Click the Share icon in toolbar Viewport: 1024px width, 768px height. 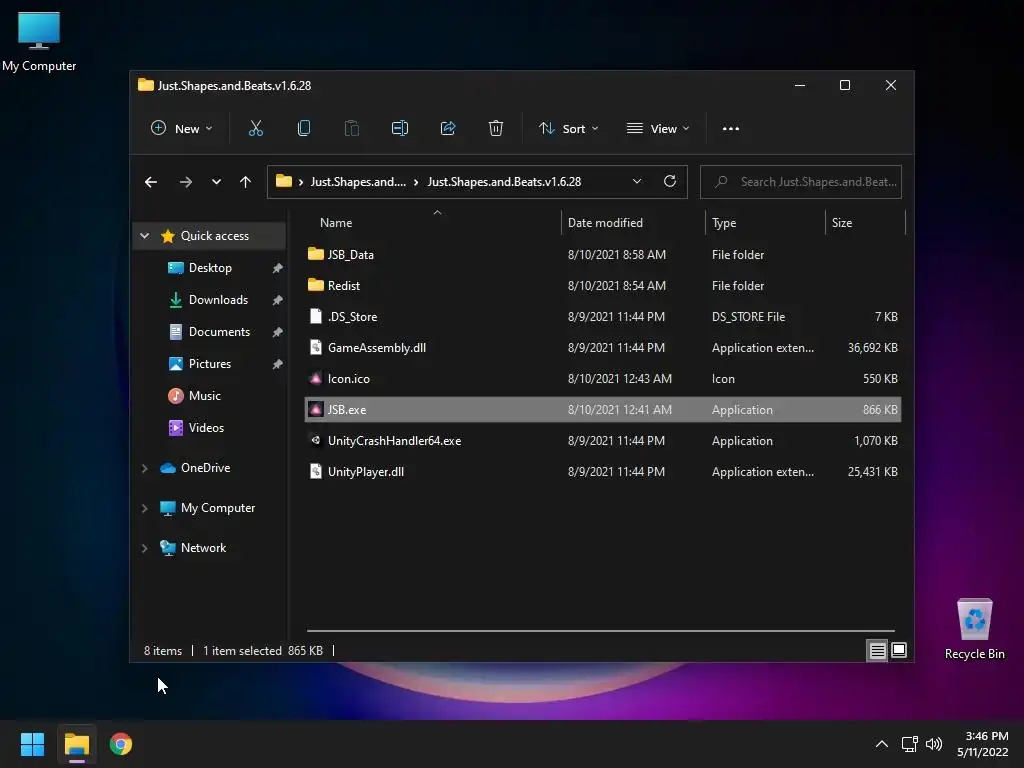tap(448, 129)
